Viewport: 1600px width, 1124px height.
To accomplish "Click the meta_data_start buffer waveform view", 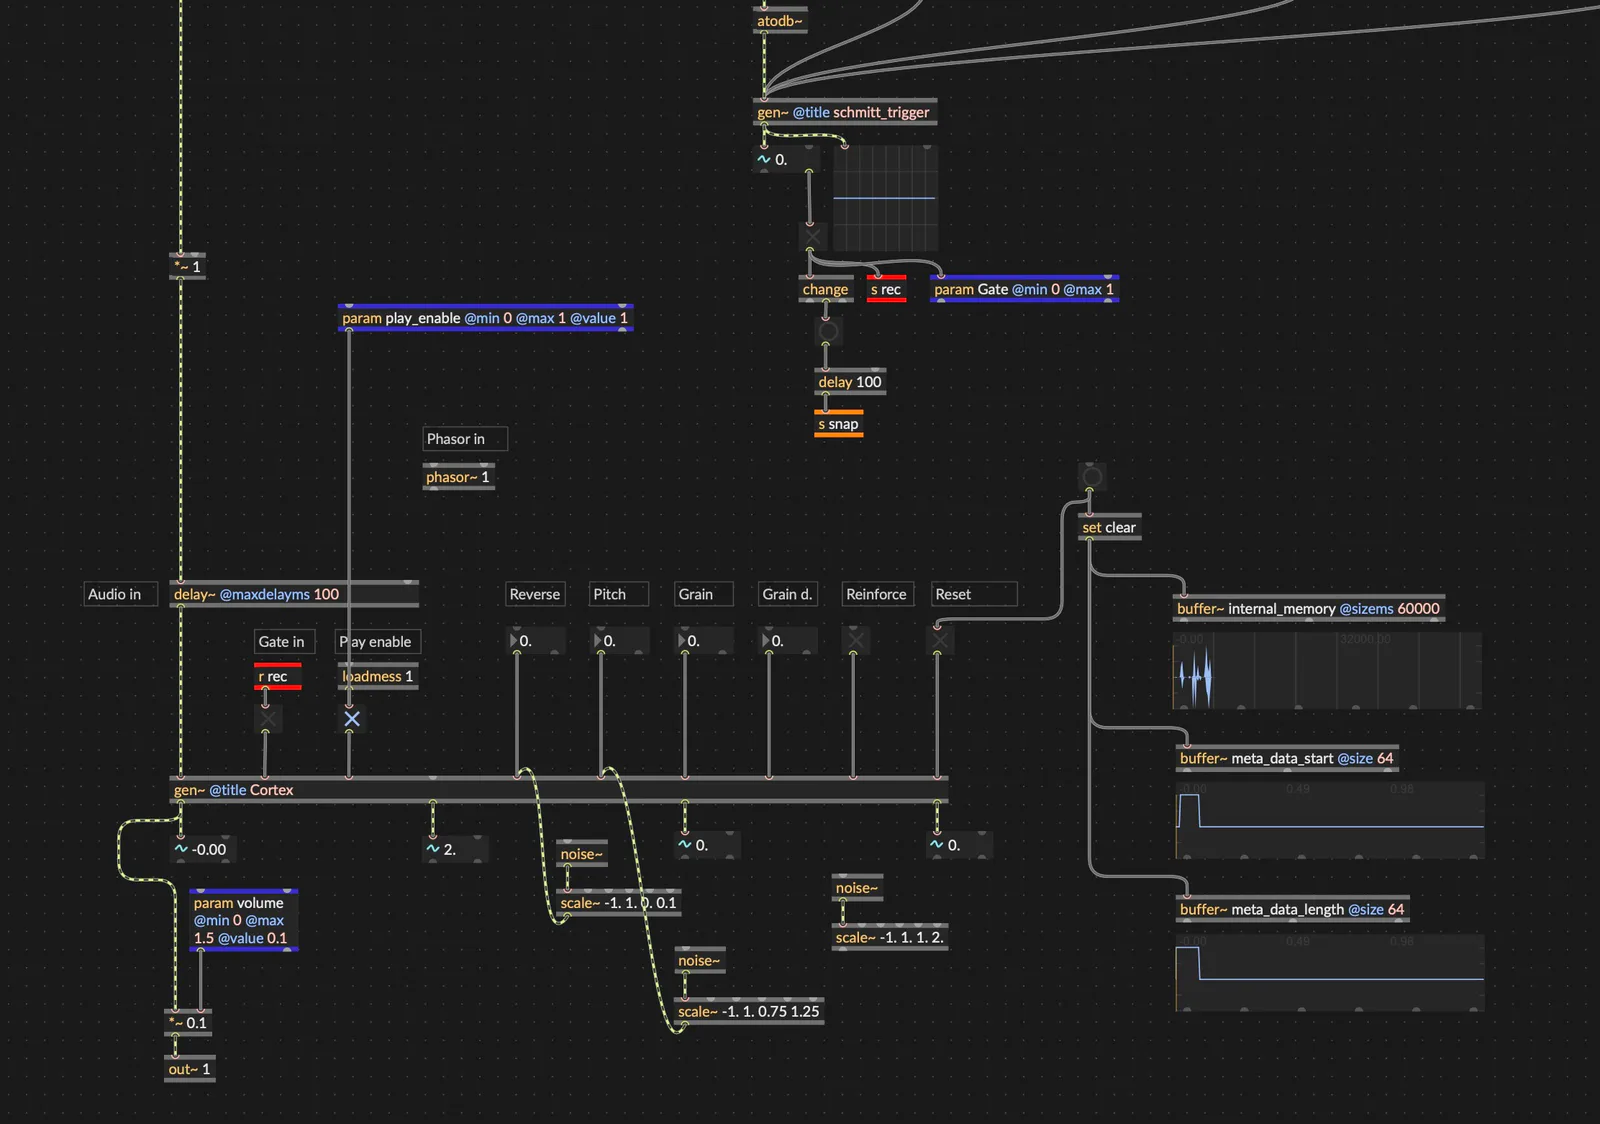I will coord(1330,821).
